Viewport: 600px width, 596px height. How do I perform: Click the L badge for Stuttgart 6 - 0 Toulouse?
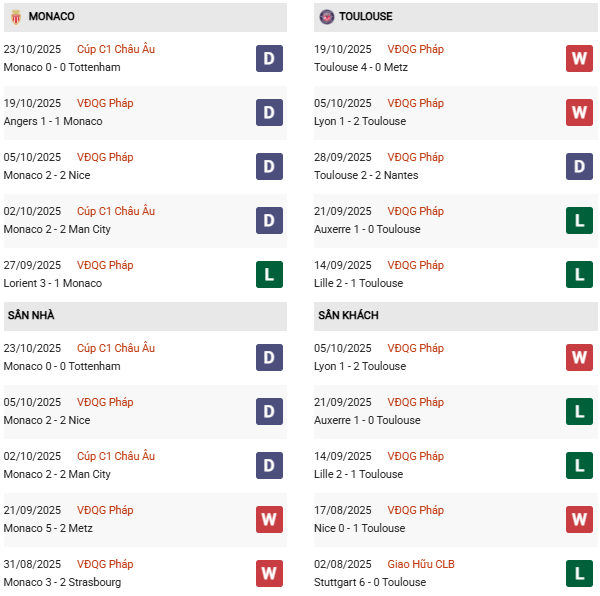click(x=579, y=573)
